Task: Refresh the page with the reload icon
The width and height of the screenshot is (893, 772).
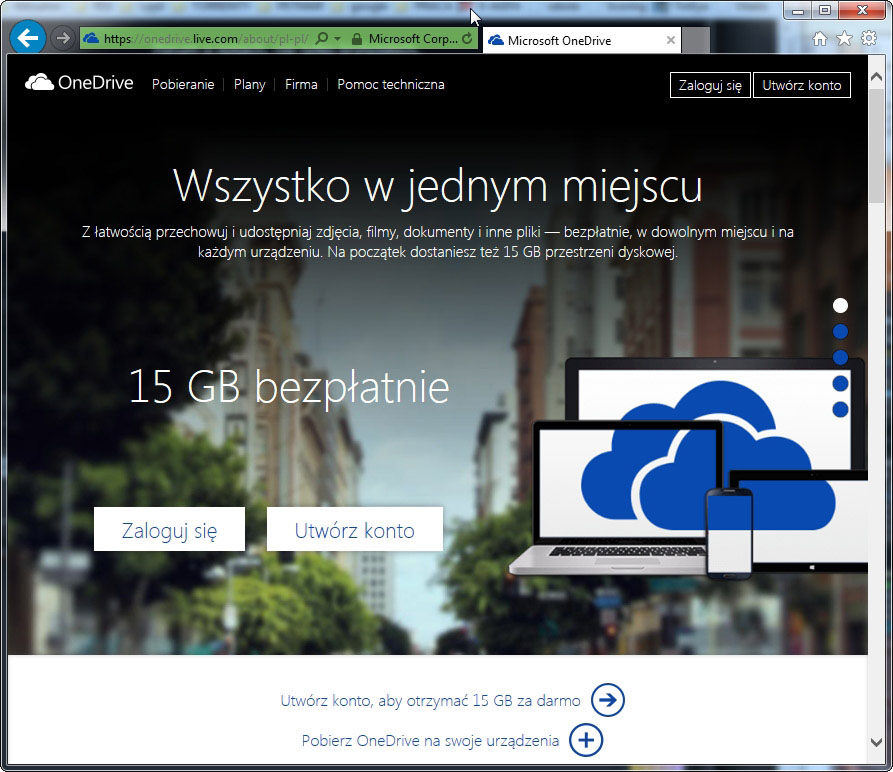Action: pos(468,38)
